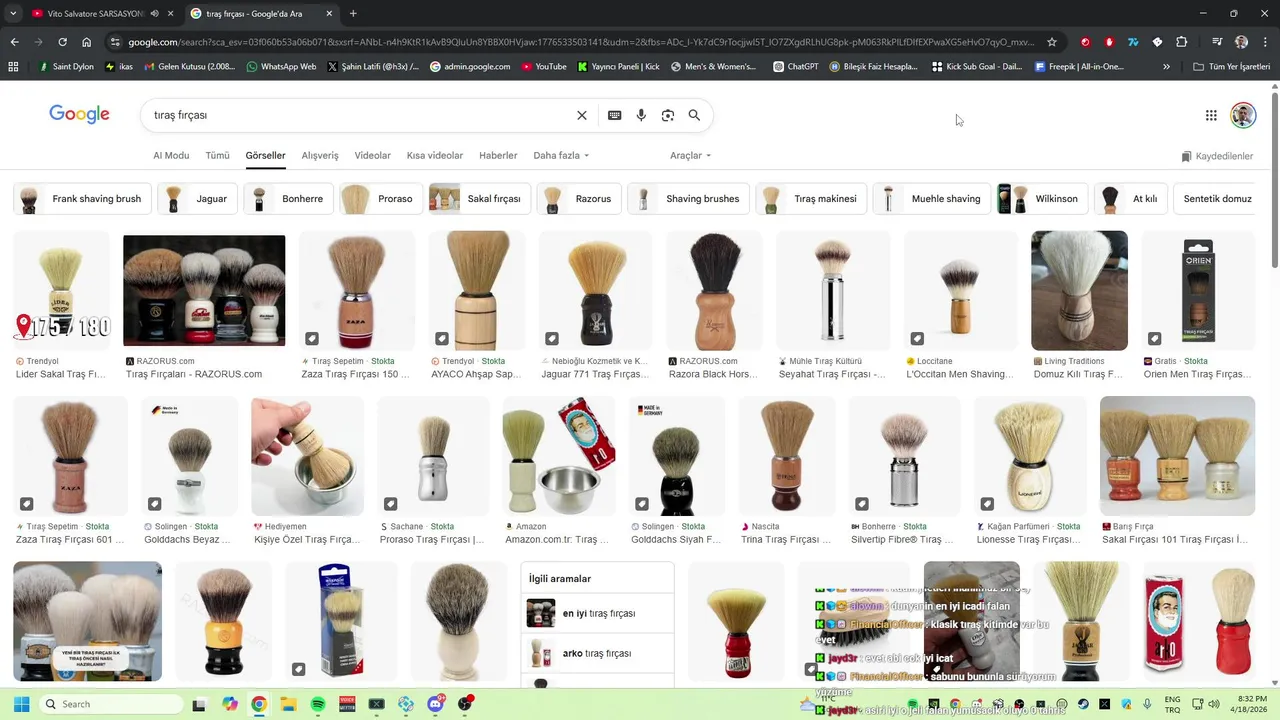Switch to the Videolar tab
1280x720 pixels.
point(373,156)
